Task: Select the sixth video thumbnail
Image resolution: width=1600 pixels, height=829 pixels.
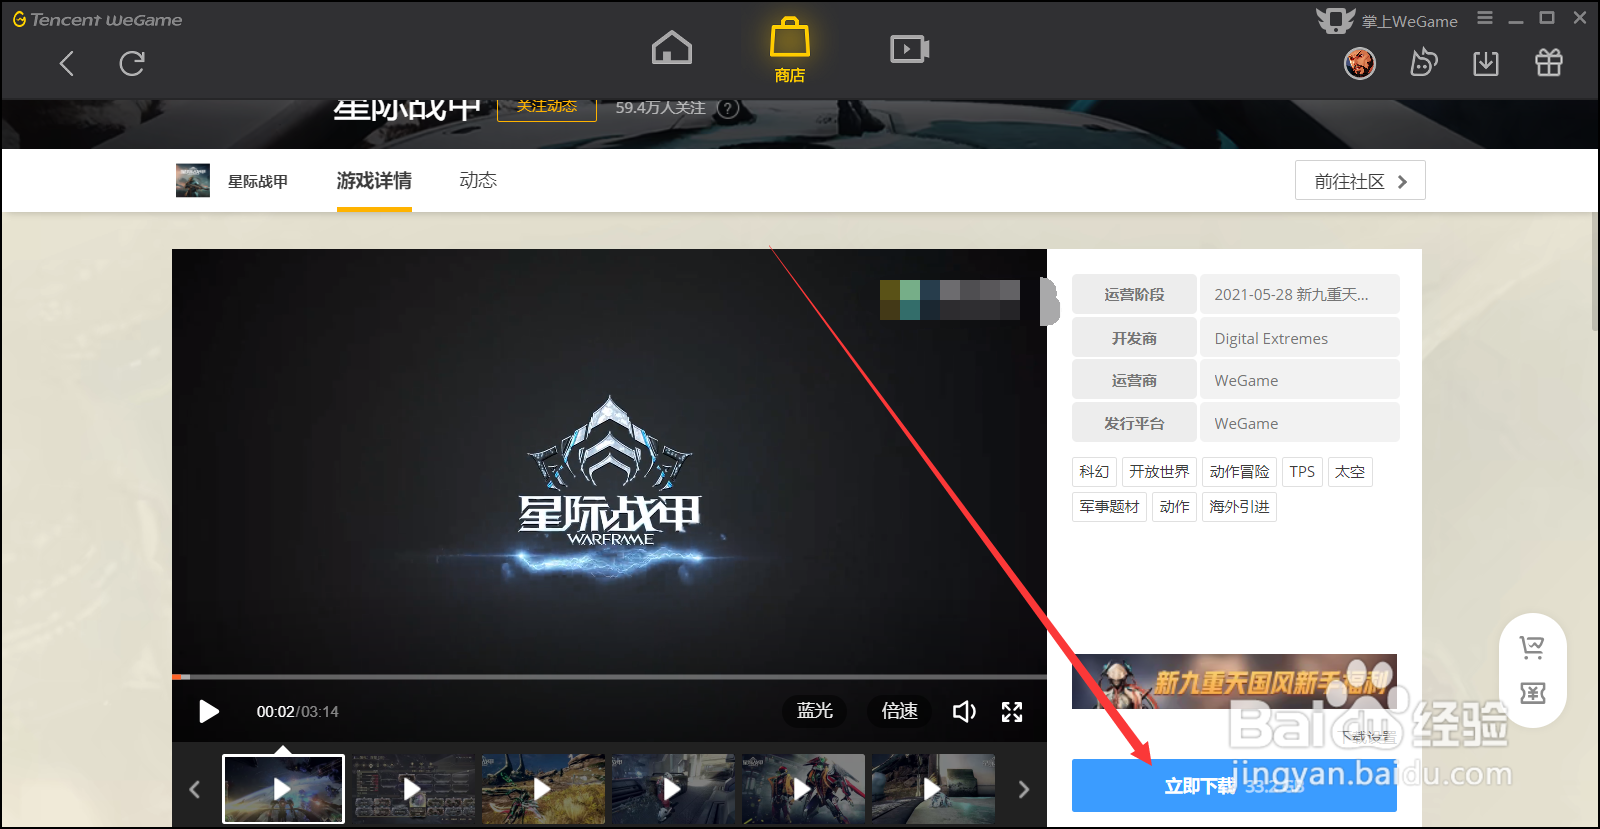Action: click(933, 789)
